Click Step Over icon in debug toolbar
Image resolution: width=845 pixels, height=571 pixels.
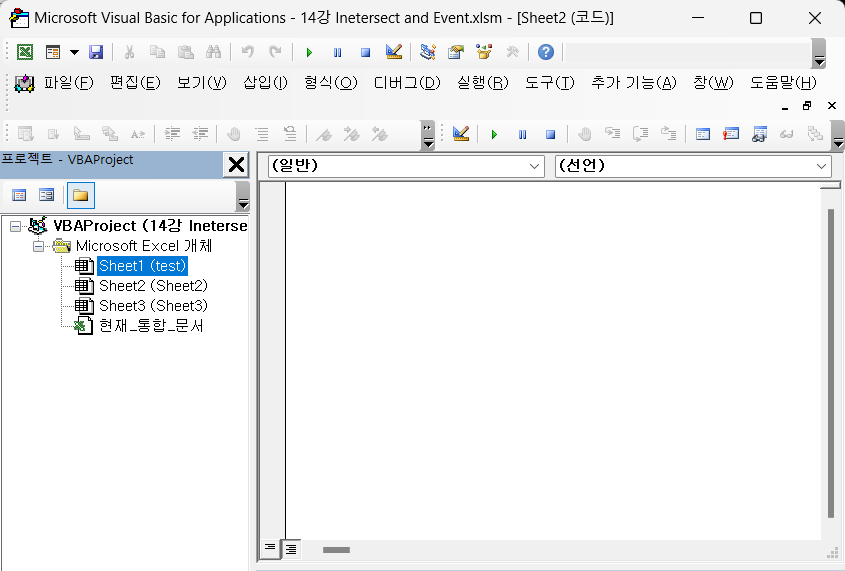click(x=640, y=134)
